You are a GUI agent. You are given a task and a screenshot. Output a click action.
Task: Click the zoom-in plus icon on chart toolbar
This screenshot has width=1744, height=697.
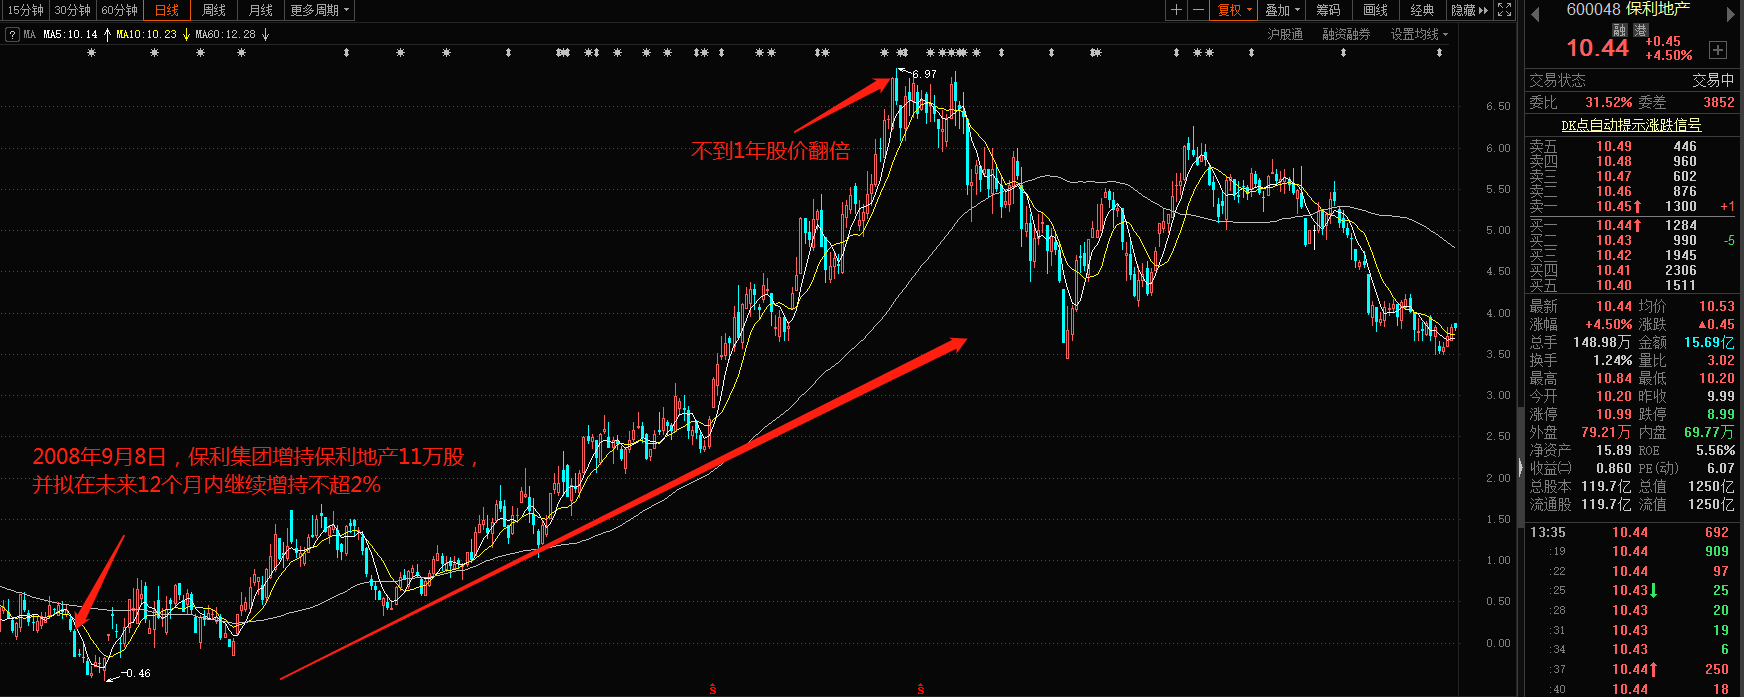[1177, 10]
